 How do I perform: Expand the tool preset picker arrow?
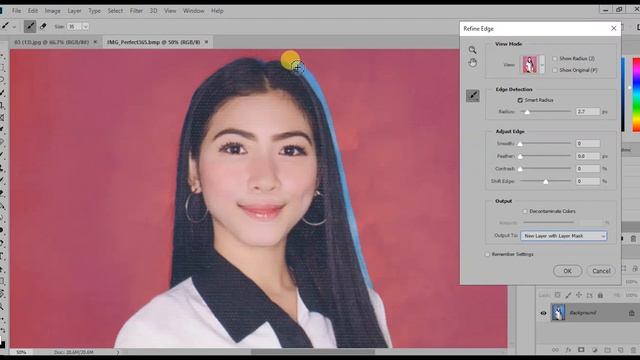click(x=14, y=27)
